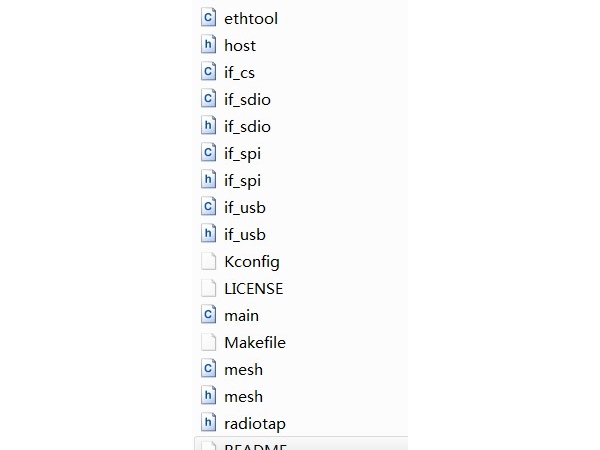This screenshot has height=450, width=600.
Task: Select the if_usb C source file name
Action: click(x=244, y=207)
